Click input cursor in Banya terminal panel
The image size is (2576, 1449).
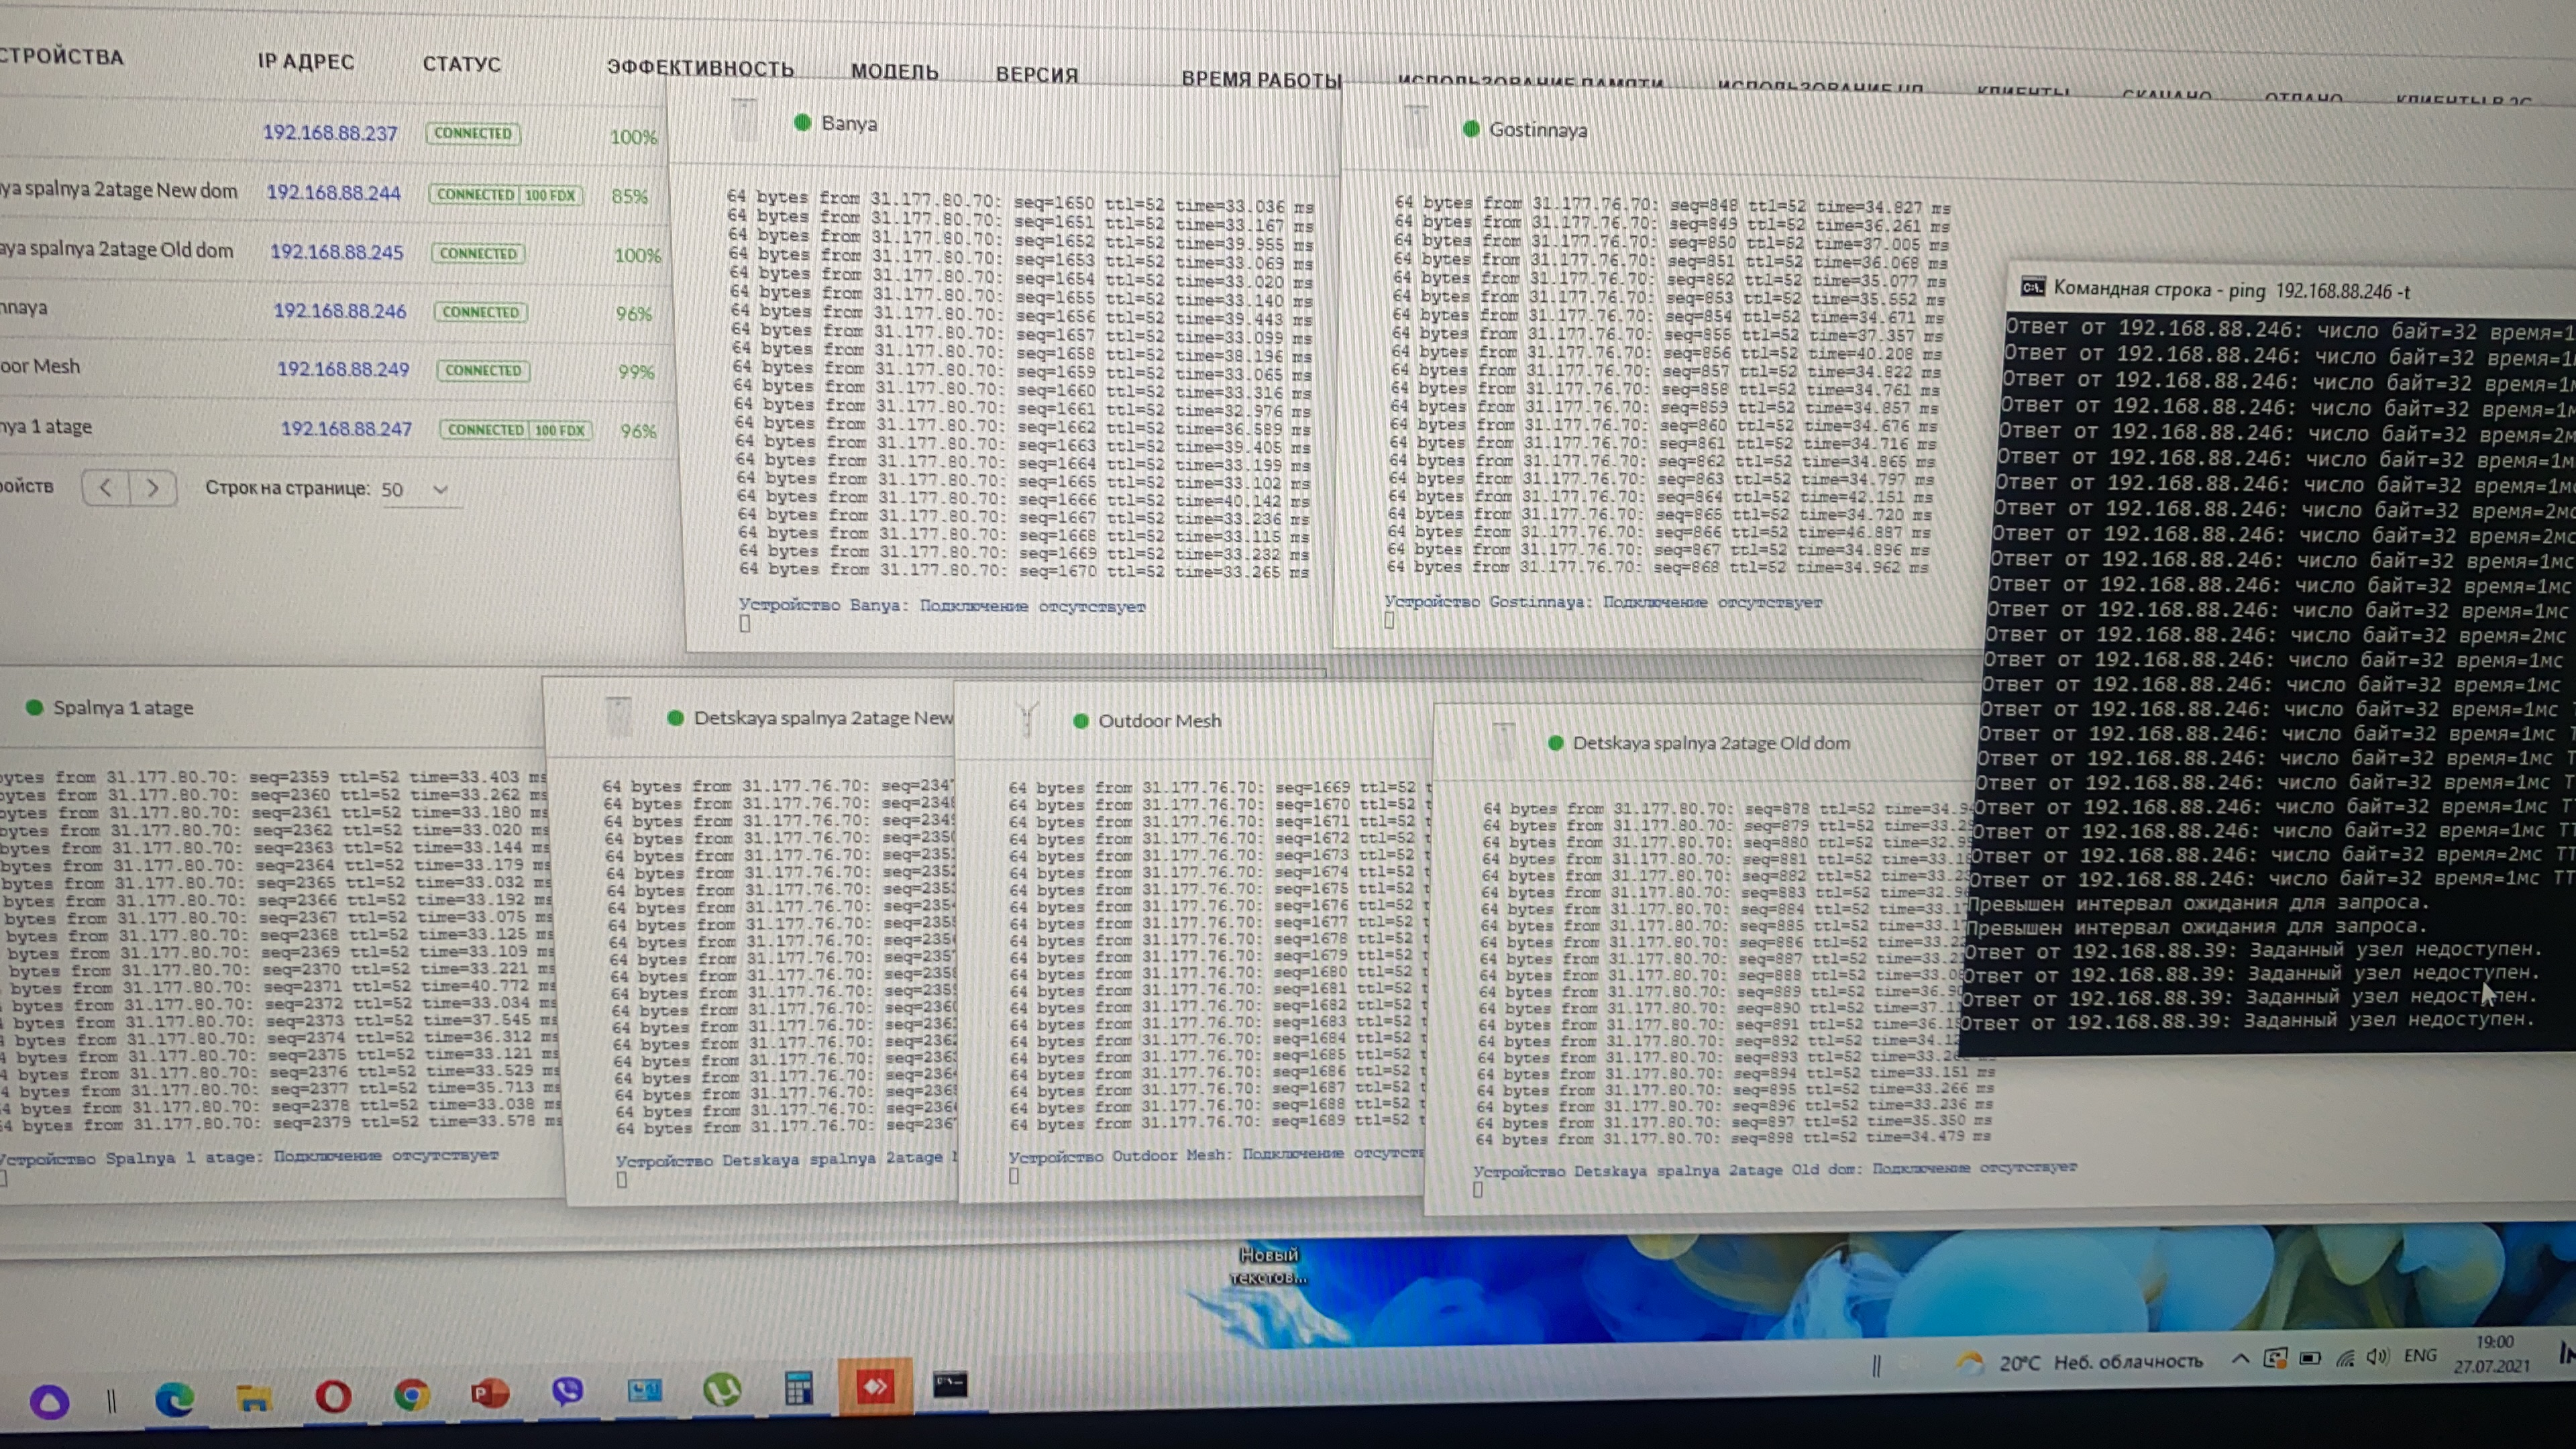click(744, 624)
